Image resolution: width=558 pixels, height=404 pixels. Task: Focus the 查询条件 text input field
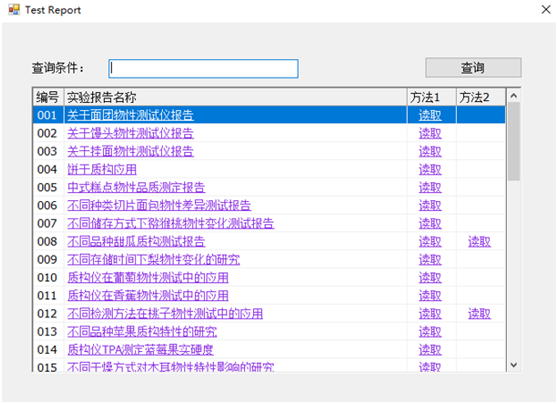(x=203, y=68)
